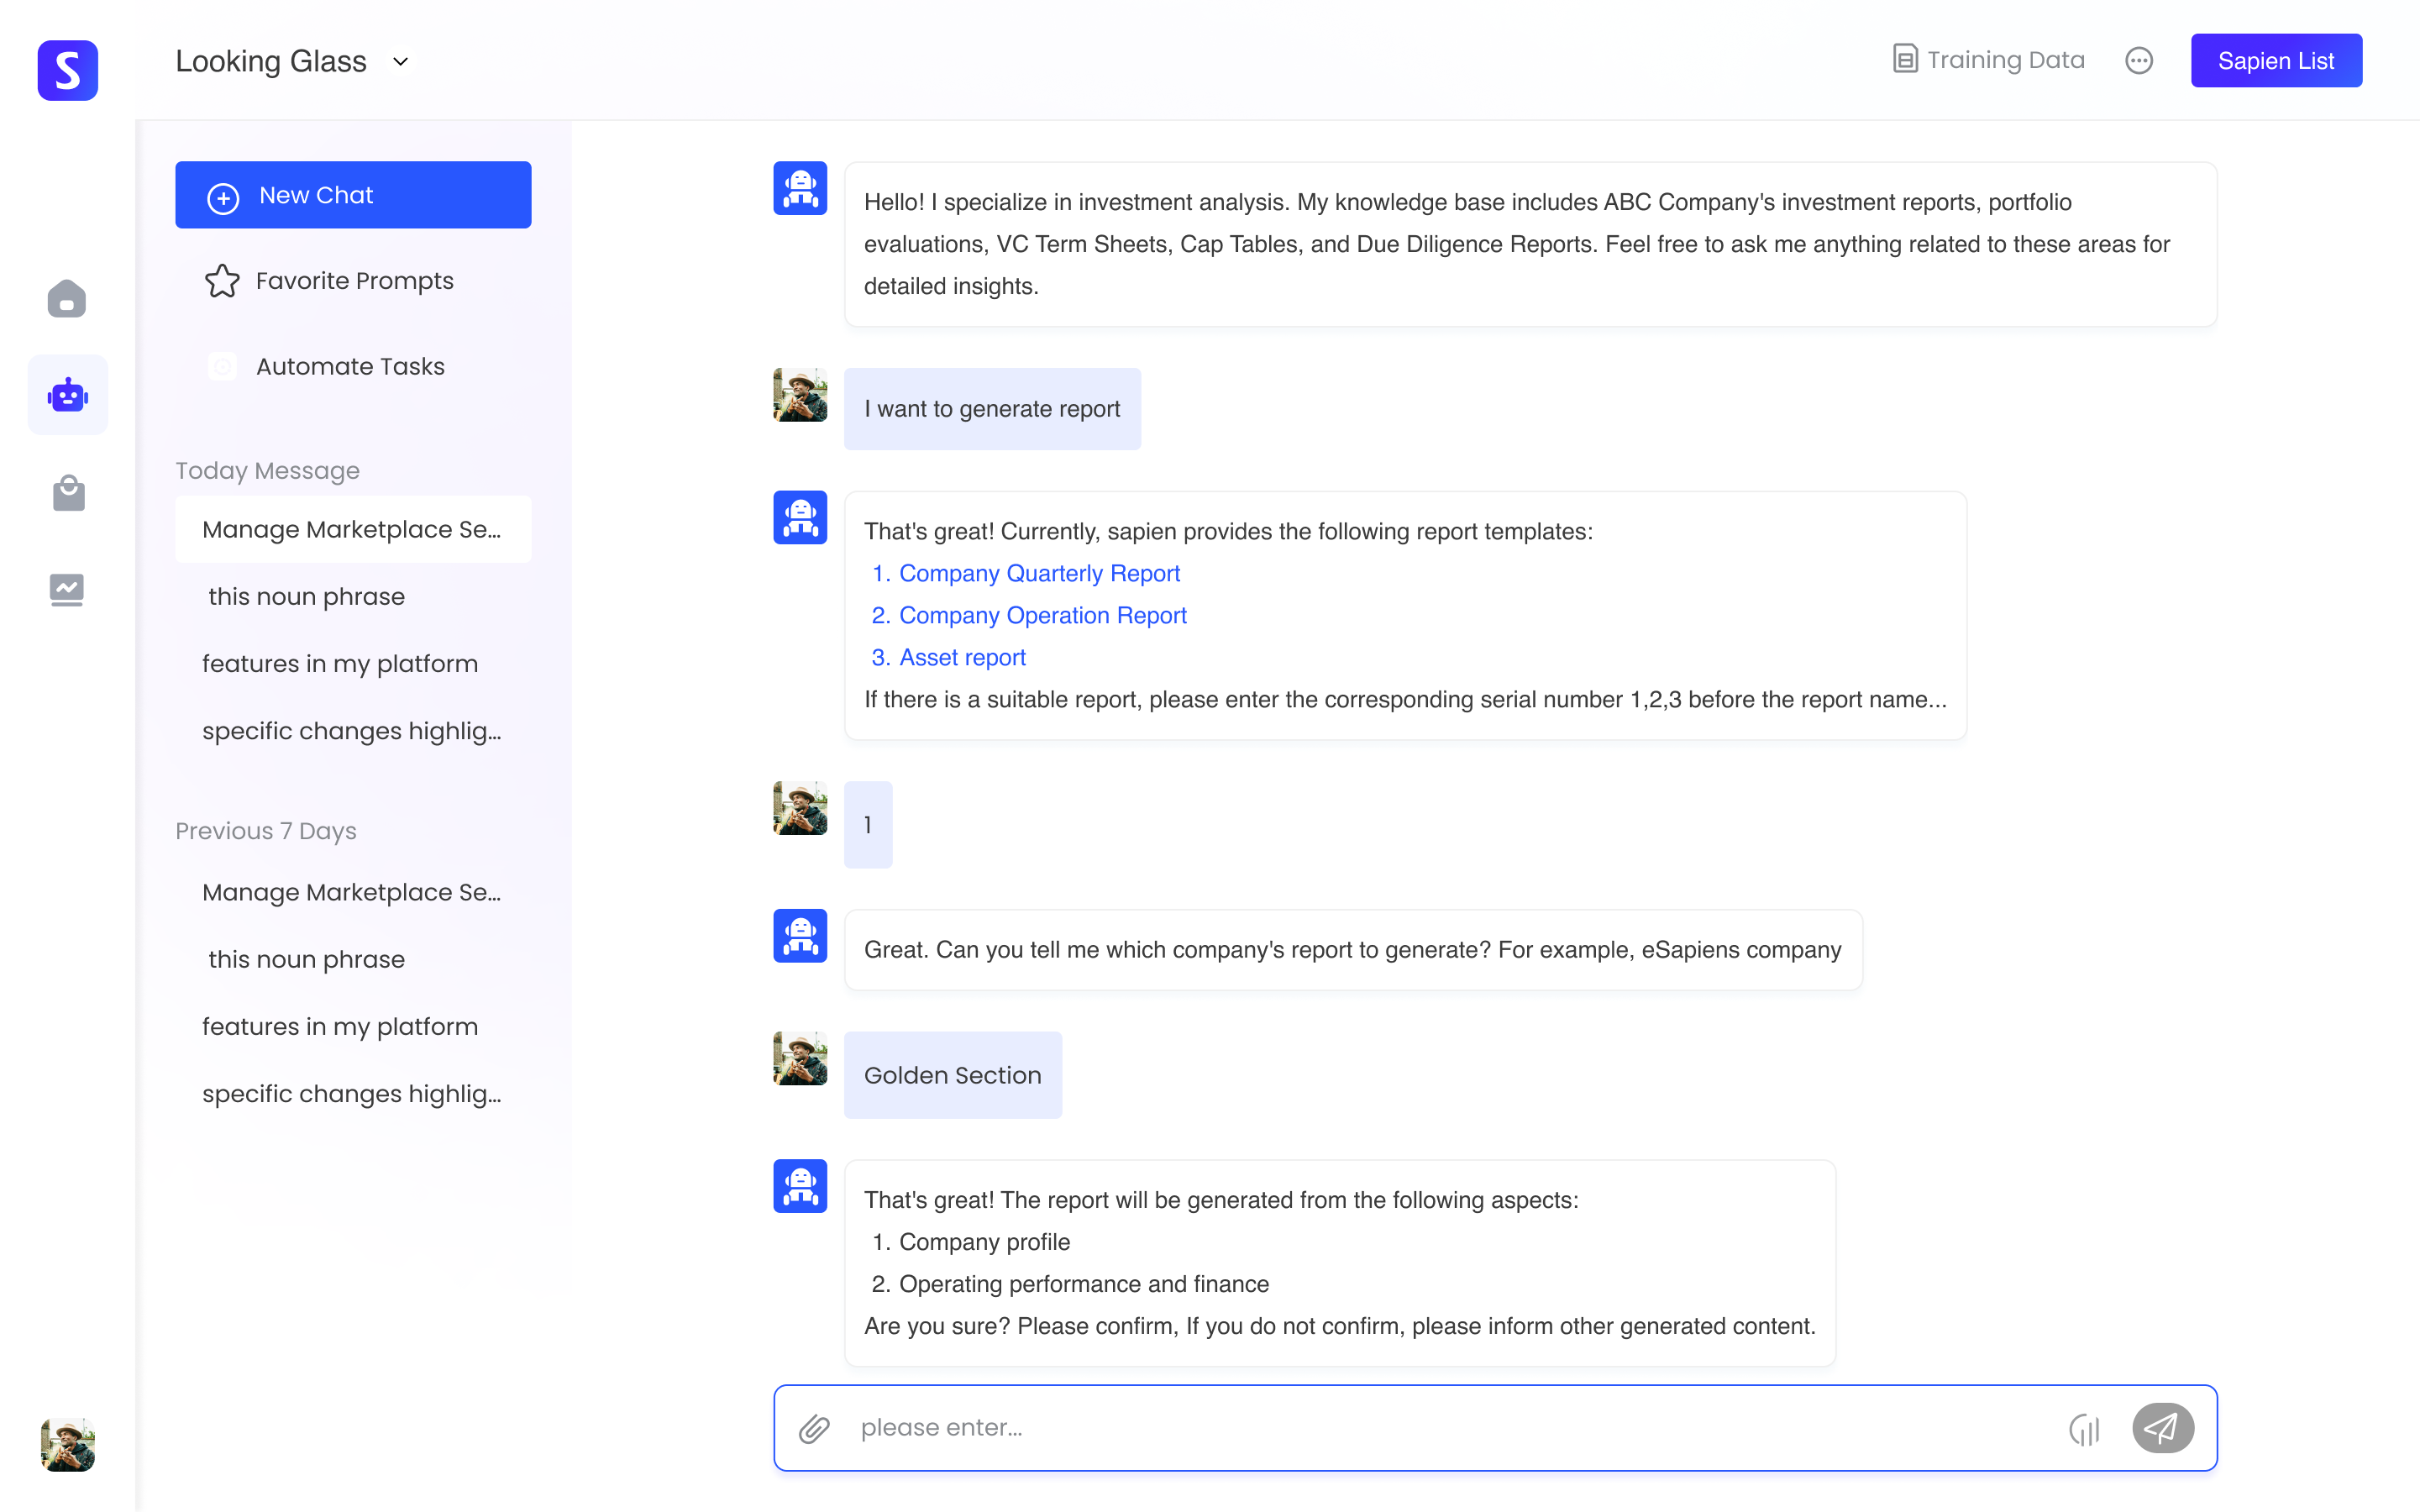Viewport: 2420px width, 1512px height.
Task: Click the Training Data document icon
Action: click(x=1905, y=59)
